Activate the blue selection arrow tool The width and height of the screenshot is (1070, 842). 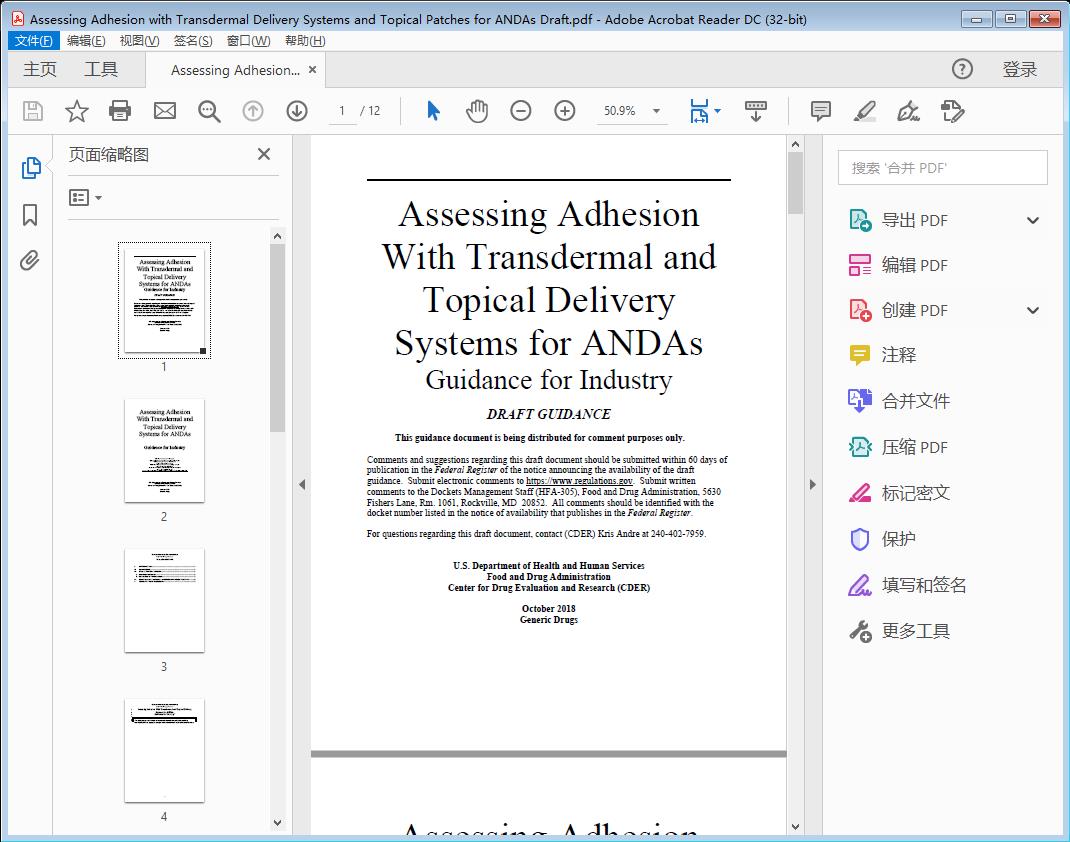click(x=433, y=111)
